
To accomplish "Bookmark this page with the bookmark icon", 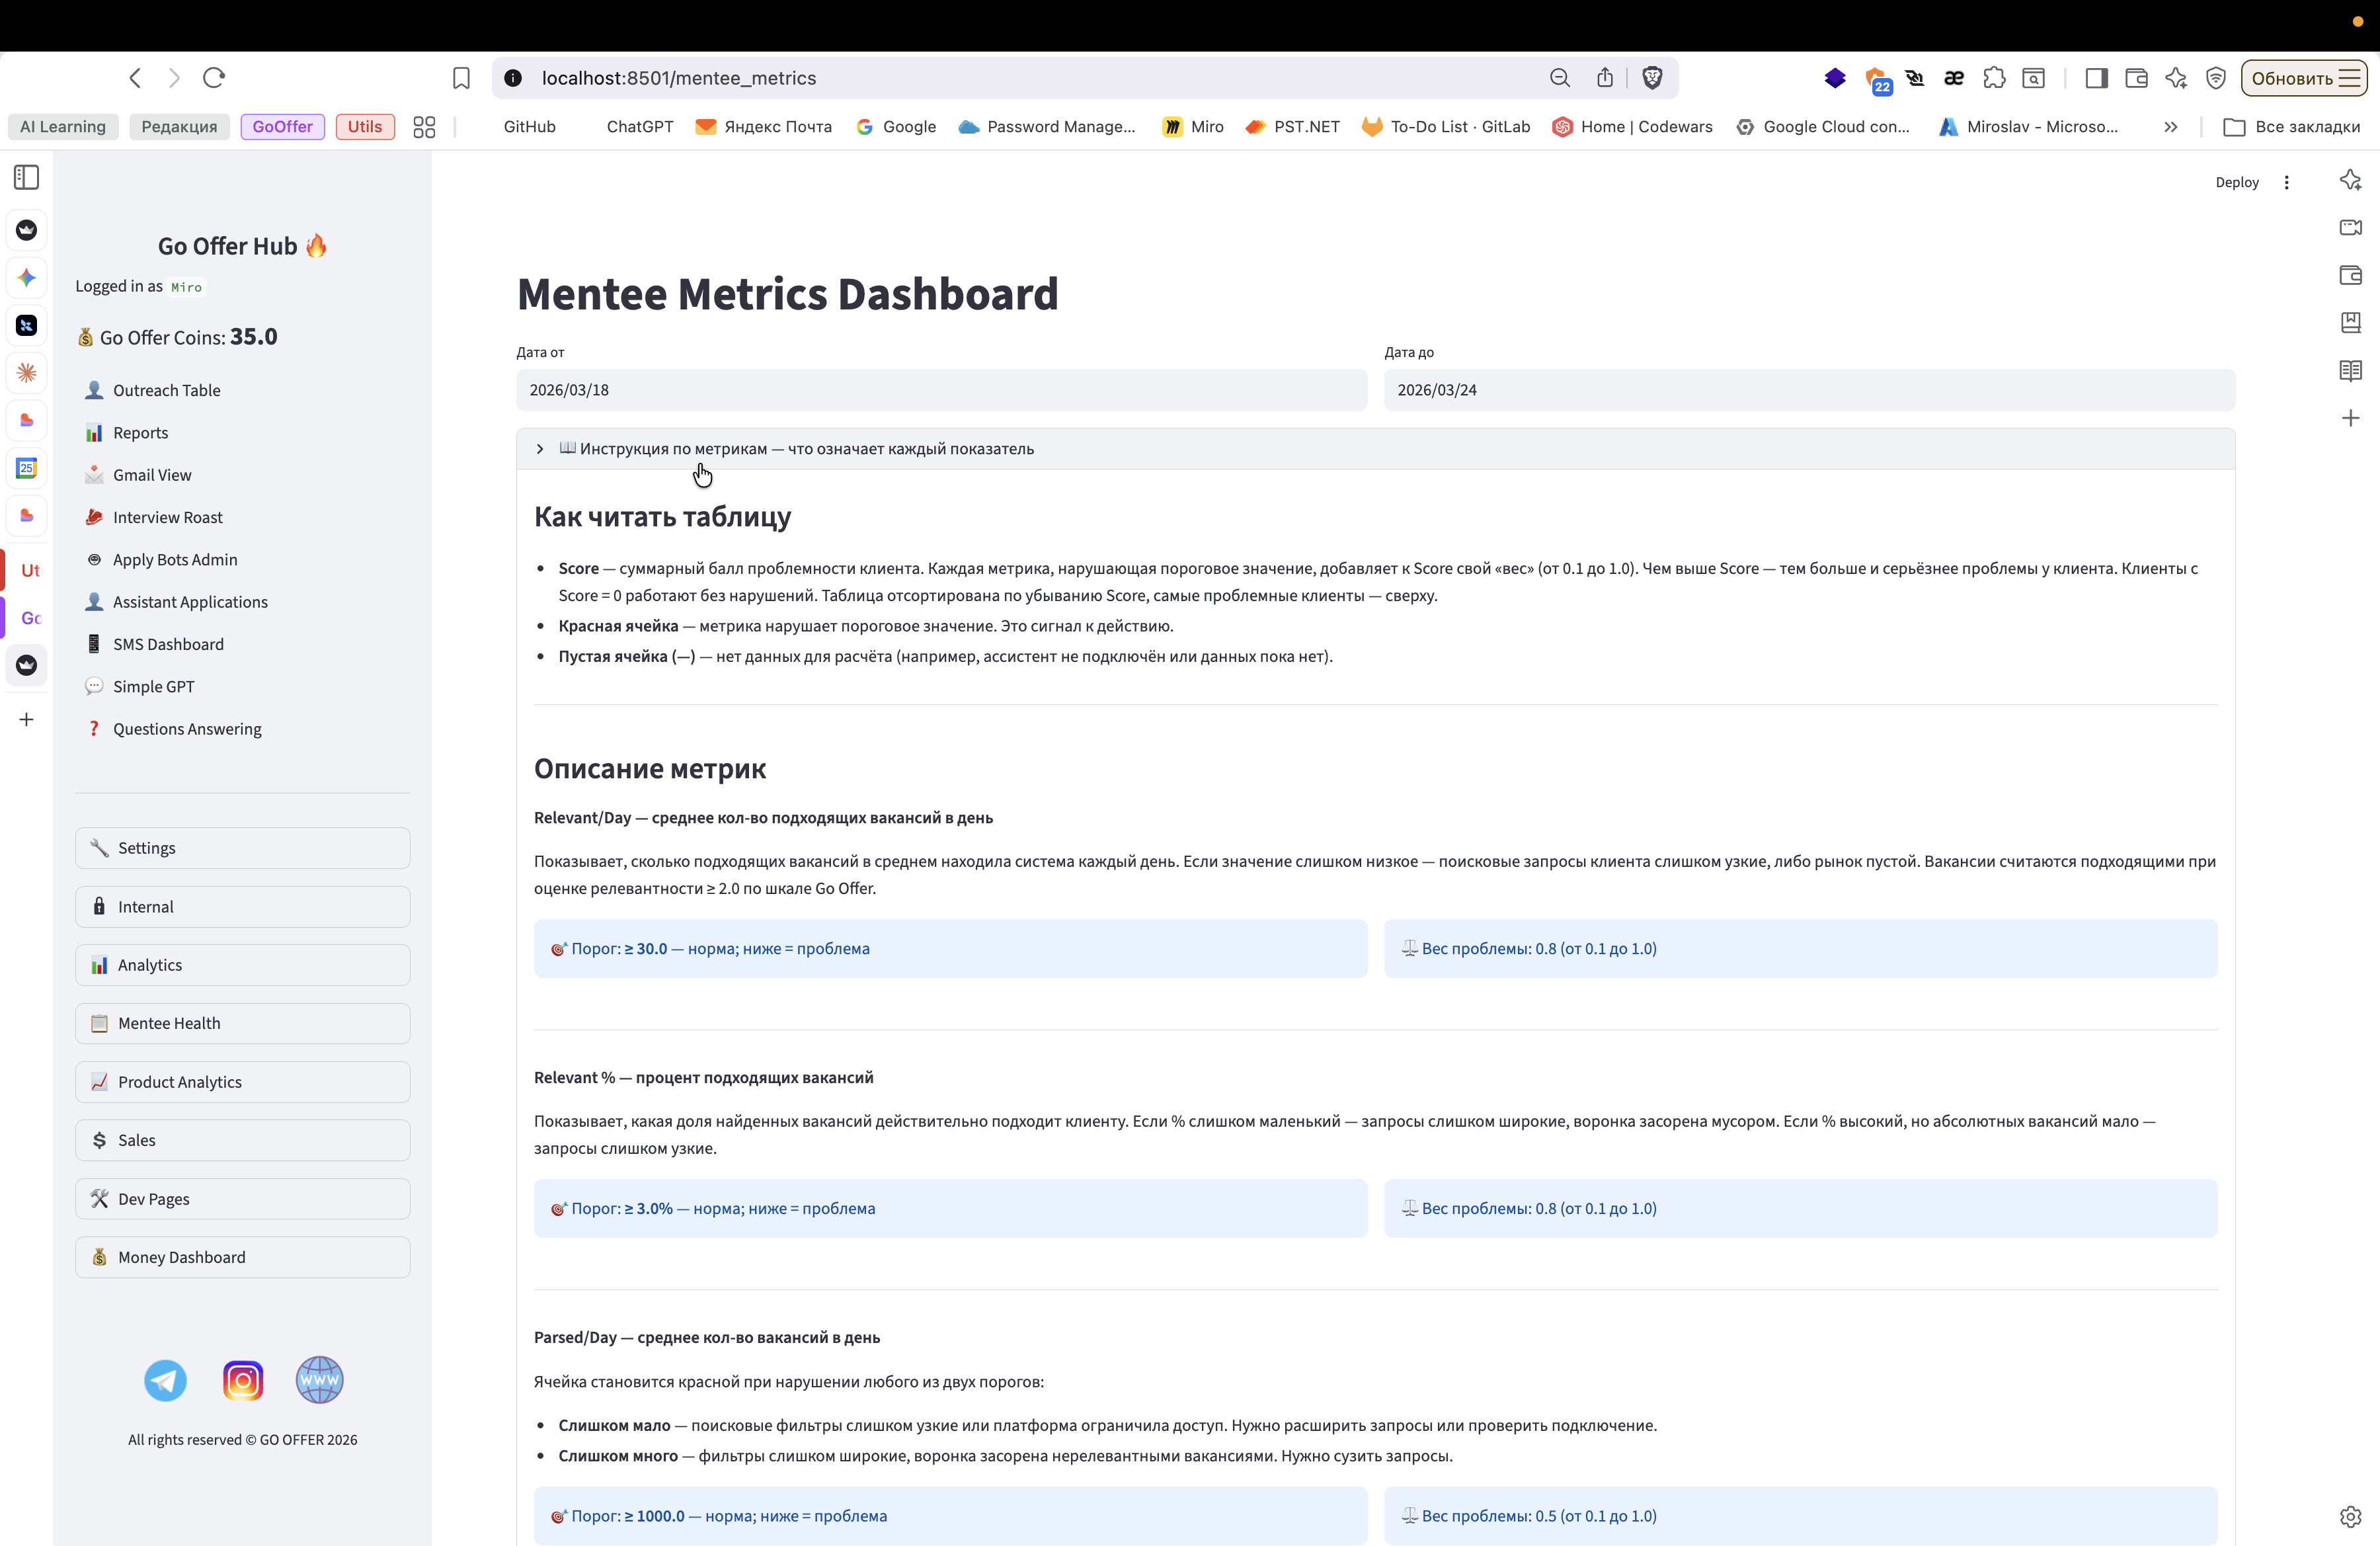I will [461, 78].
